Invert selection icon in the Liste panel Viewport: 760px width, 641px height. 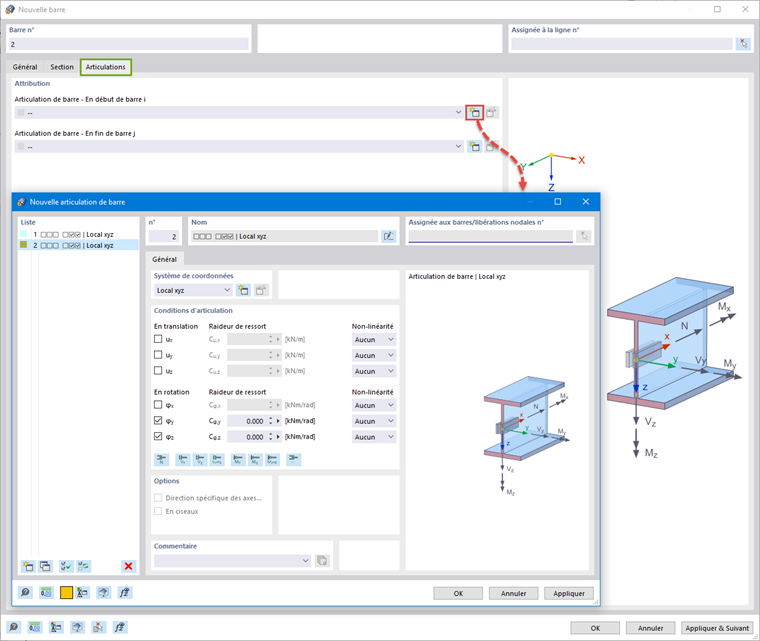pos(83,566)
